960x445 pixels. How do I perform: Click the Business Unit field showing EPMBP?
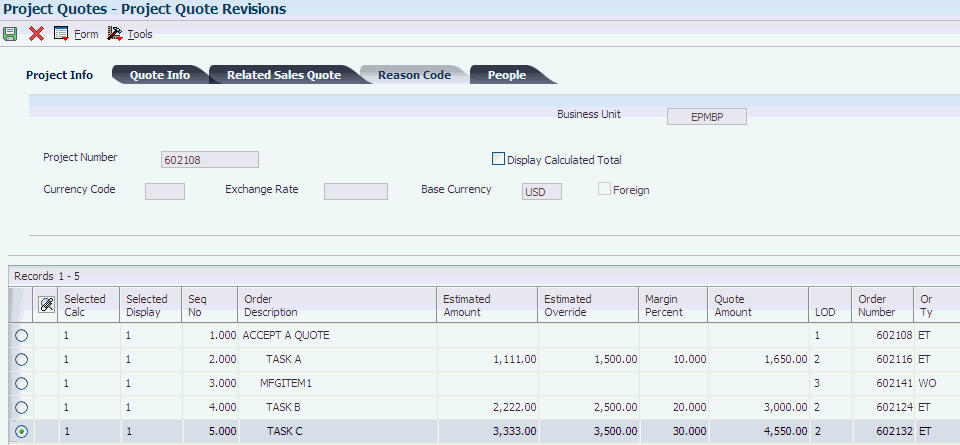tap(706, 117)
